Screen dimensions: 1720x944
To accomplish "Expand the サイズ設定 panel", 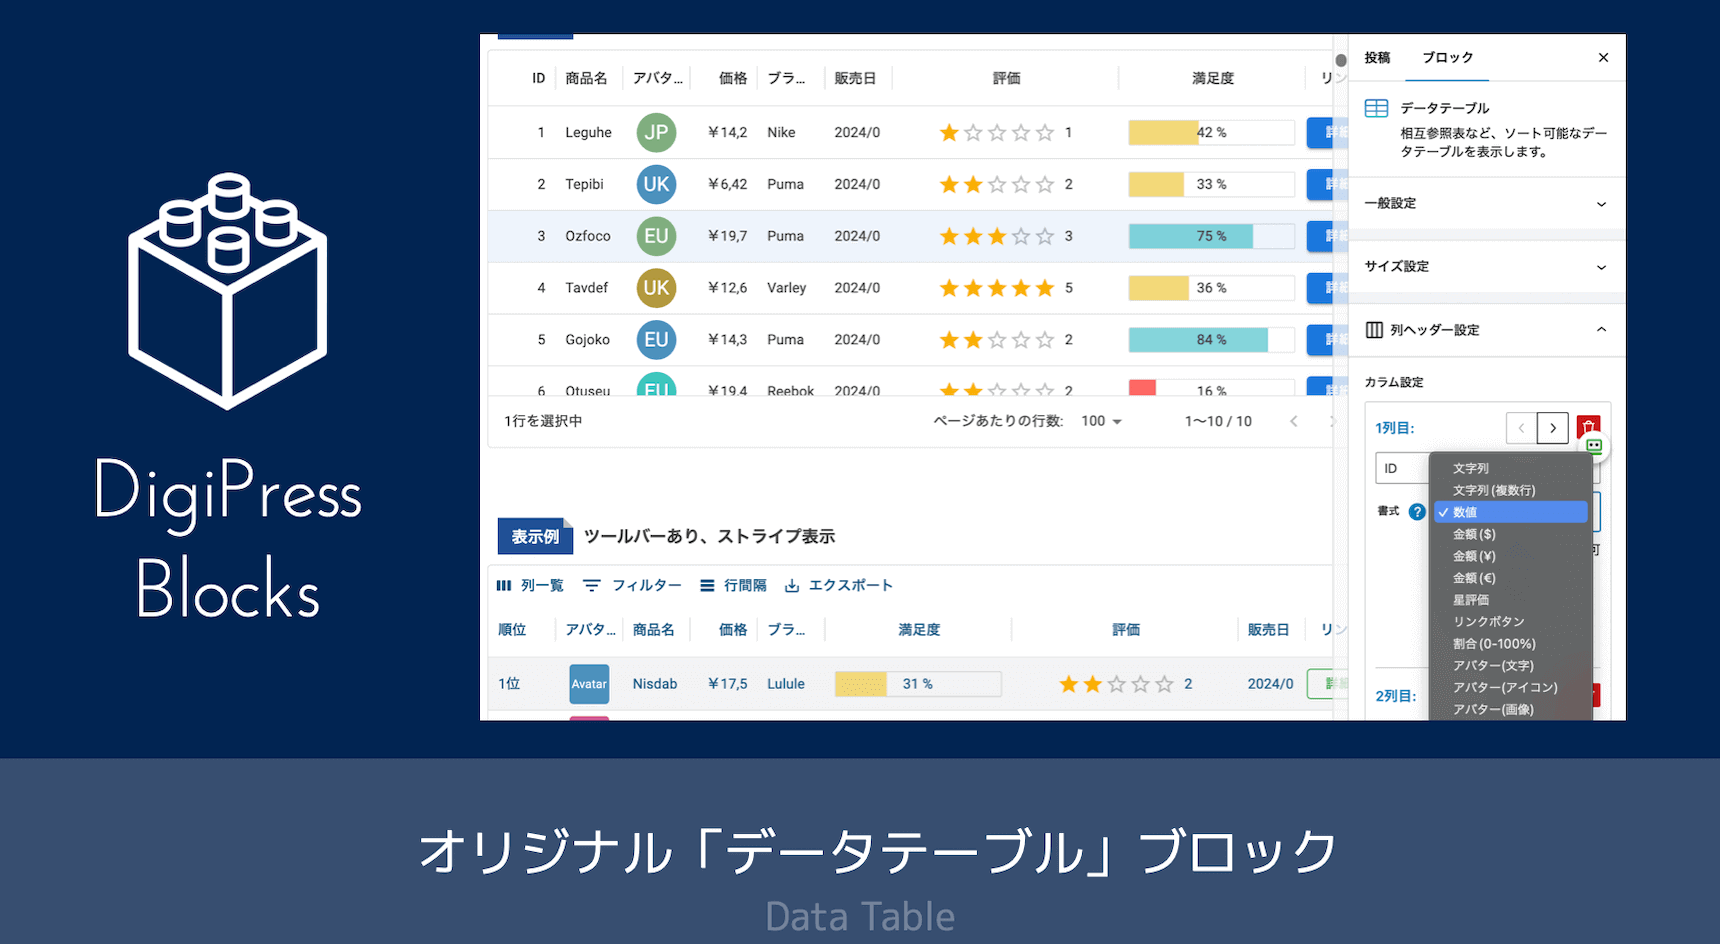I will tap(1487, 266).
